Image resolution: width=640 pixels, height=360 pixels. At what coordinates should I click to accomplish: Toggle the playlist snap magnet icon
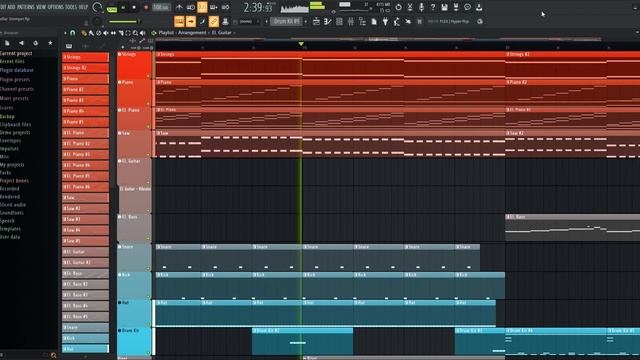[x=73, y=33]
